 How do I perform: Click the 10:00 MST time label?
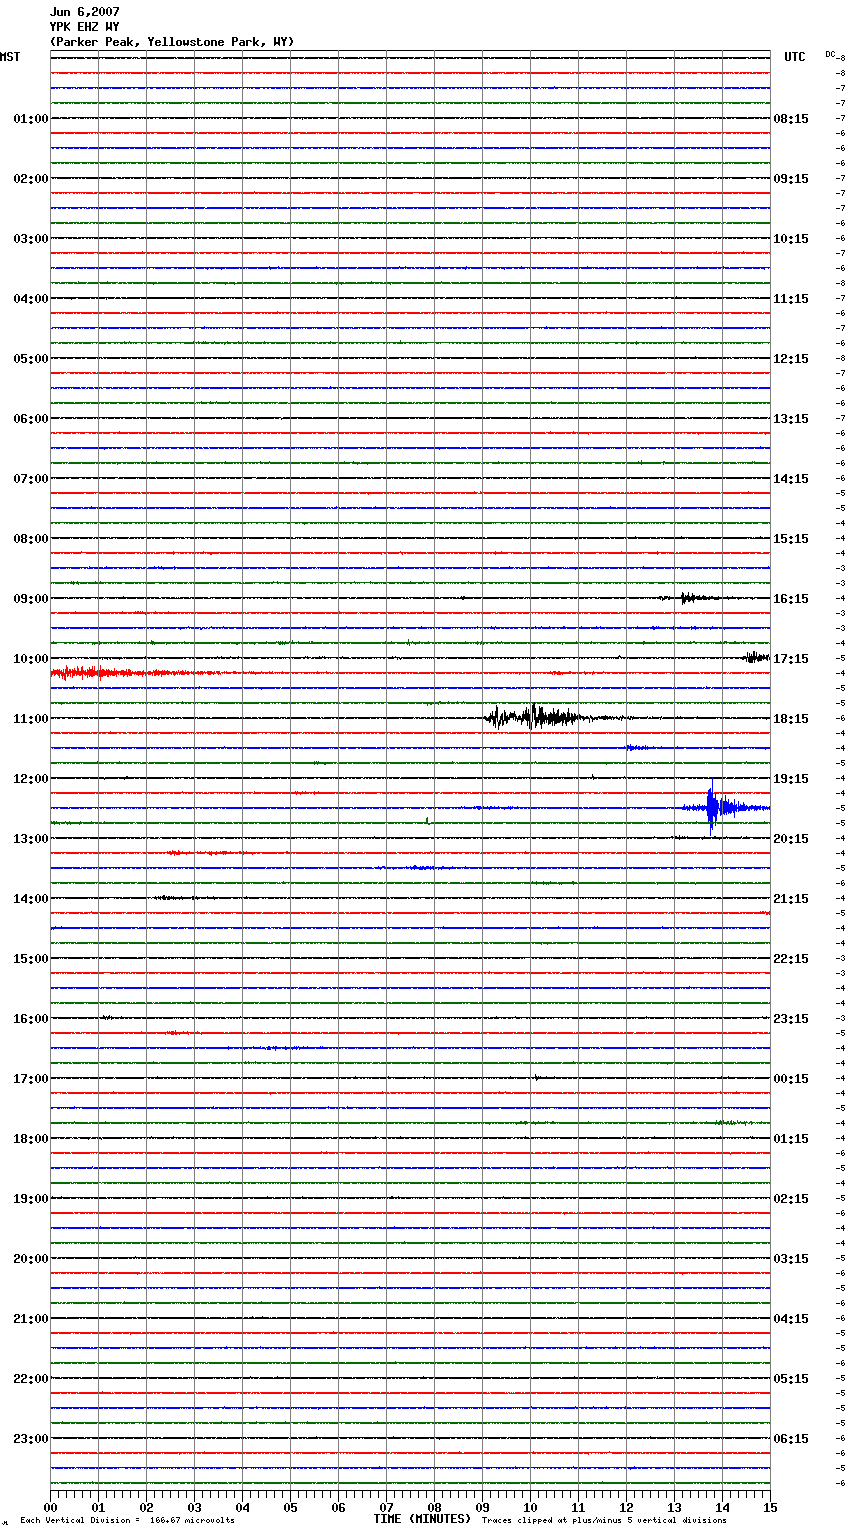pyautogui.click(x=31, y=659)
